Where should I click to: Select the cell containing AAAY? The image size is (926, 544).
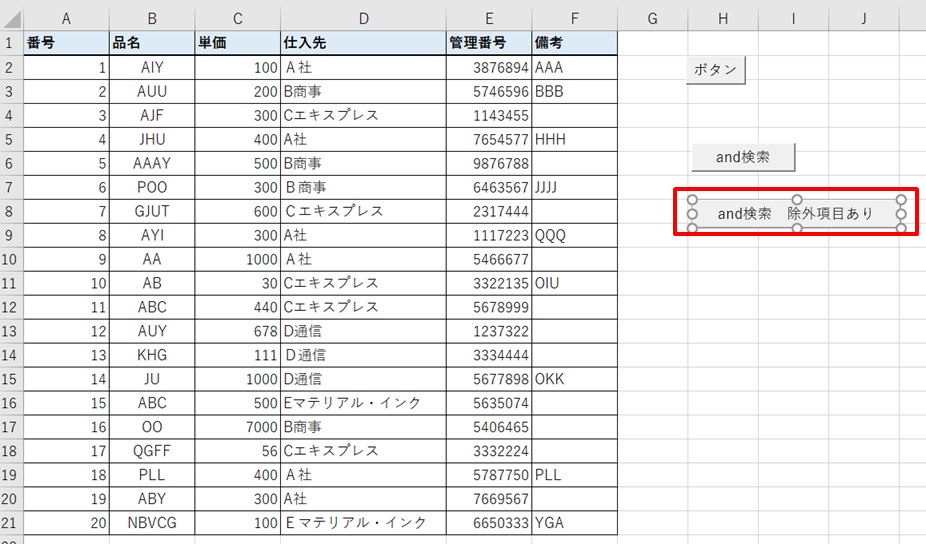point(152,163)
